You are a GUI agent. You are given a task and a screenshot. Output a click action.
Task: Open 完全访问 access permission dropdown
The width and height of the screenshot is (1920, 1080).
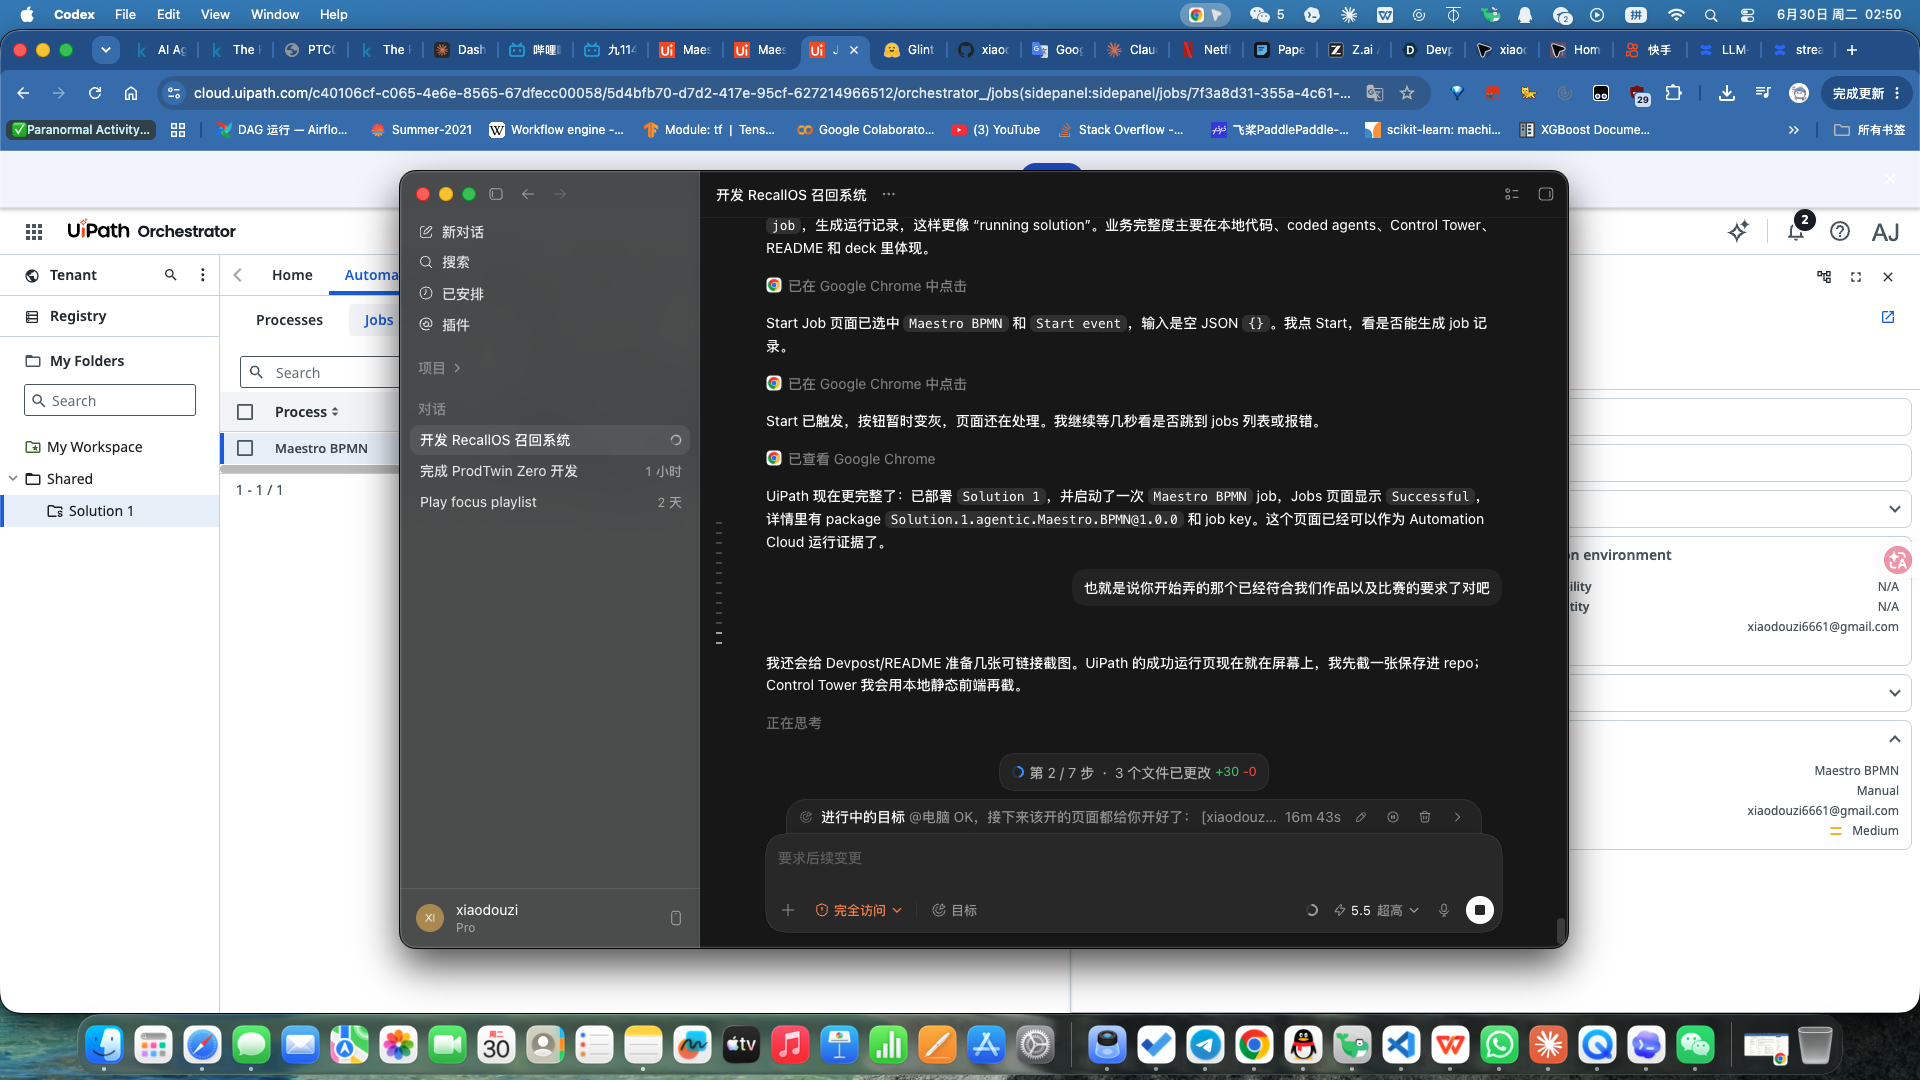(859, 910)
